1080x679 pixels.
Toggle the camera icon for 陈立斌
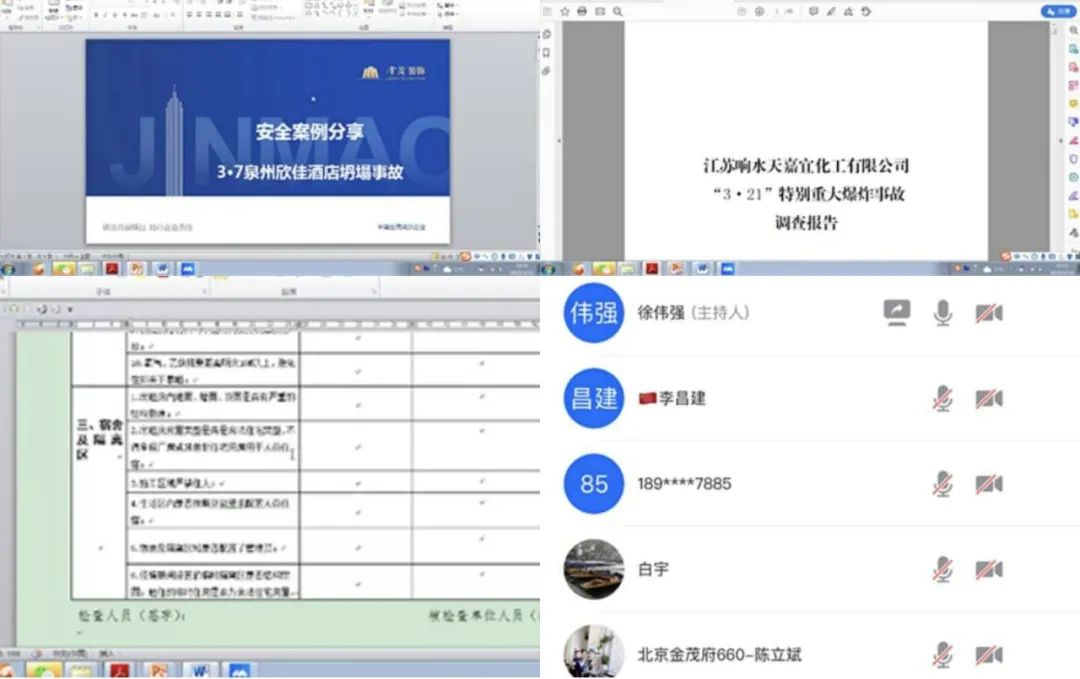click(989, 655)
